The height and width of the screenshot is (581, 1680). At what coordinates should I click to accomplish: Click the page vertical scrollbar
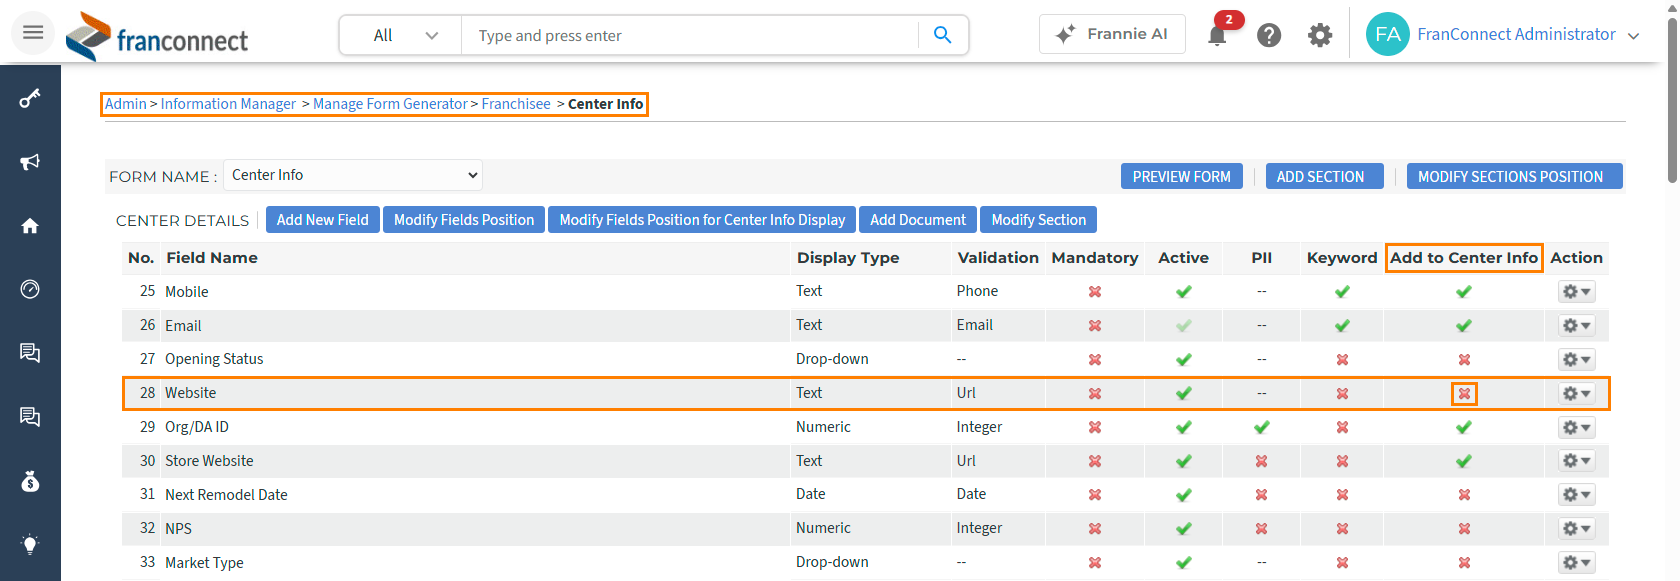(x=1672, y=100)
